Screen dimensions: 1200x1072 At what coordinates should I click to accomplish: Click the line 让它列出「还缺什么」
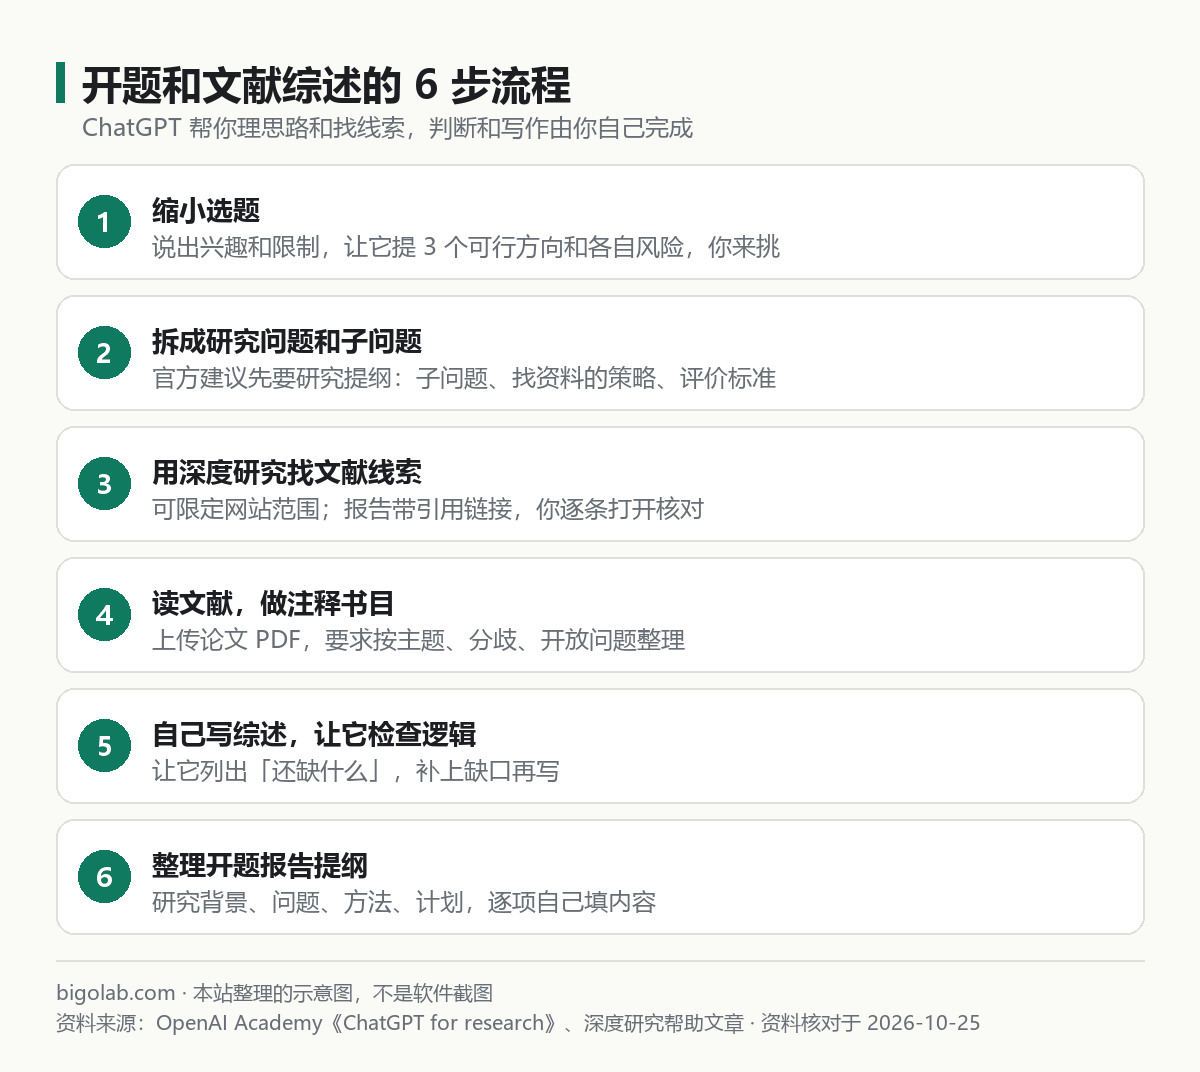pyautogui.click(x=356, y=771)
